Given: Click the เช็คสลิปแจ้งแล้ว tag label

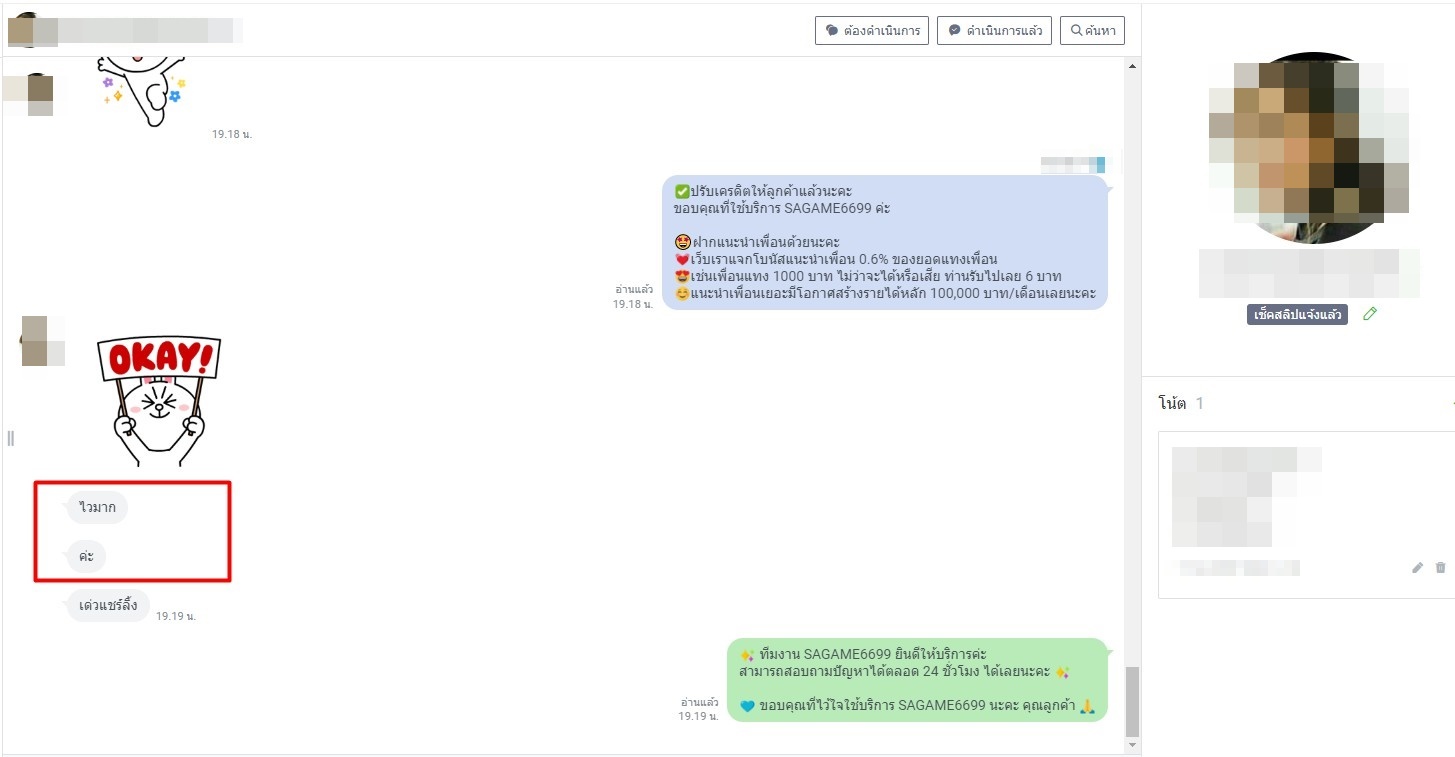Looking at the screenshot, I should (1297, 315).
